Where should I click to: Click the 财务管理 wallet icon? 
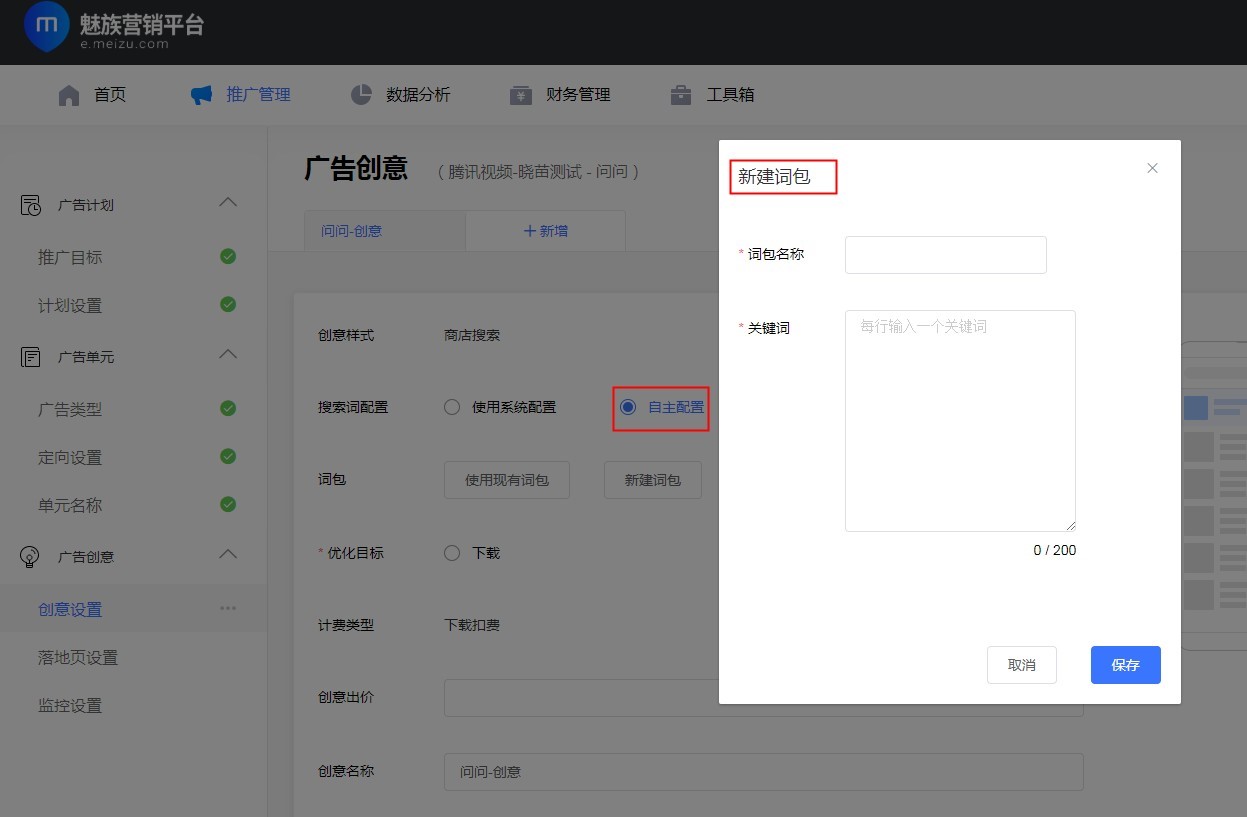pos(521,94)
